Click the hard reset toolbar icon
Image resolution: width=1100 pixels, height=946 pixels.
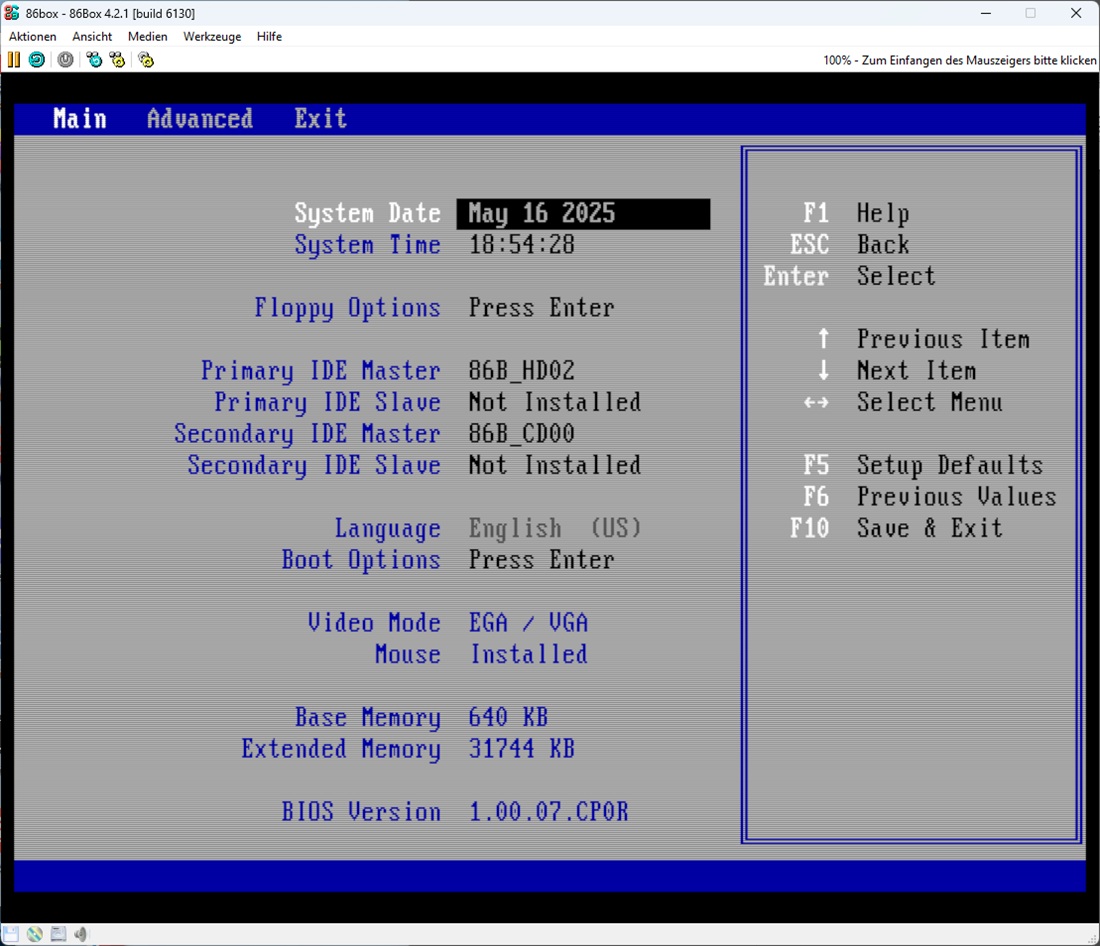click(x=36, y=60)
